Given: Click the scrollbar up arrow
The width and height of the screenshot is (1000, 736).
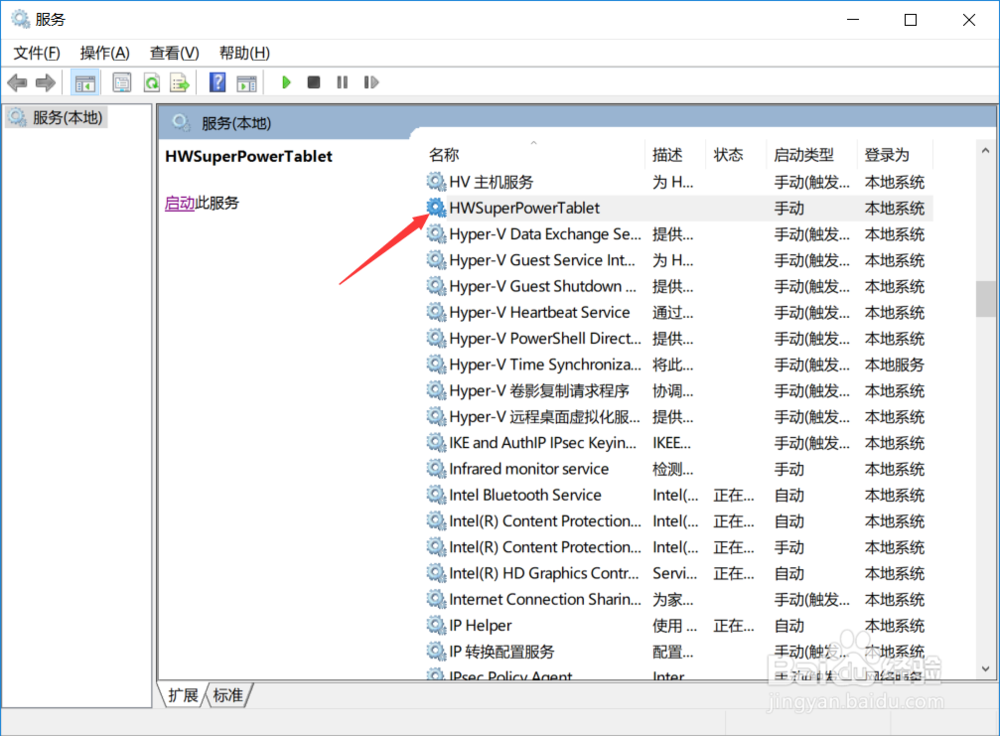Looking at the screenshot, I should coord(985,151).
